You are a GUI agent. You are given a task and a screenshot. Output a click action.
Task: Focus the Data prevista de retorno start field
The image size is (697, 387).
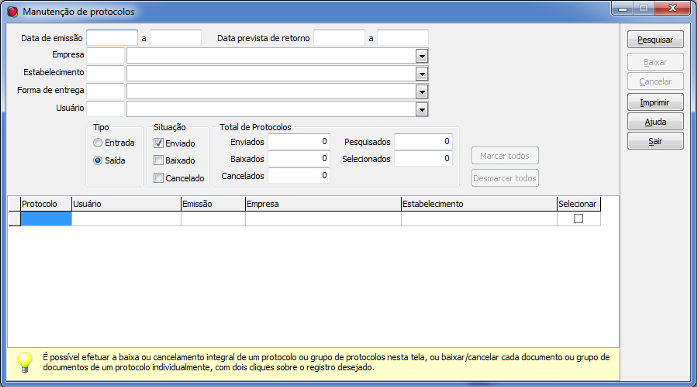(339, 38)
